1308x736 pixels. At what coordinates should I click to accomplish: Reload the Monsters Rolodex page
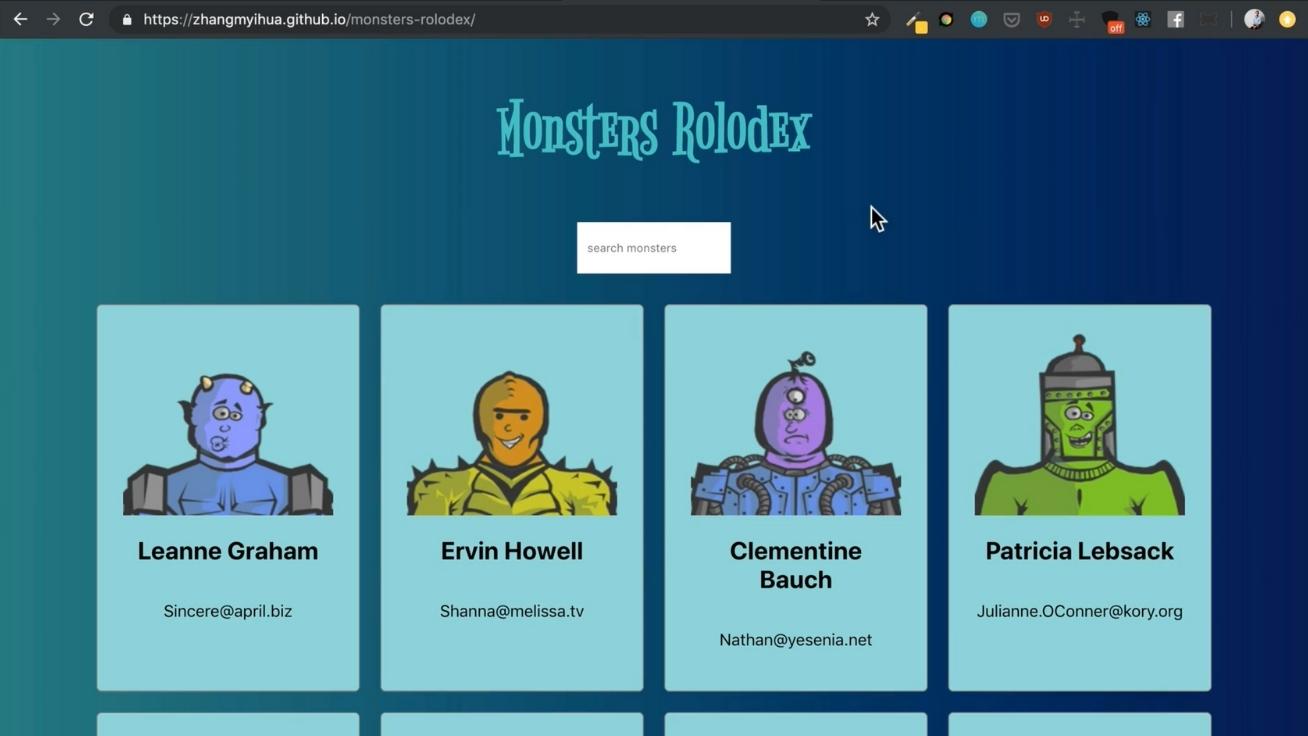tap(86, 19)
